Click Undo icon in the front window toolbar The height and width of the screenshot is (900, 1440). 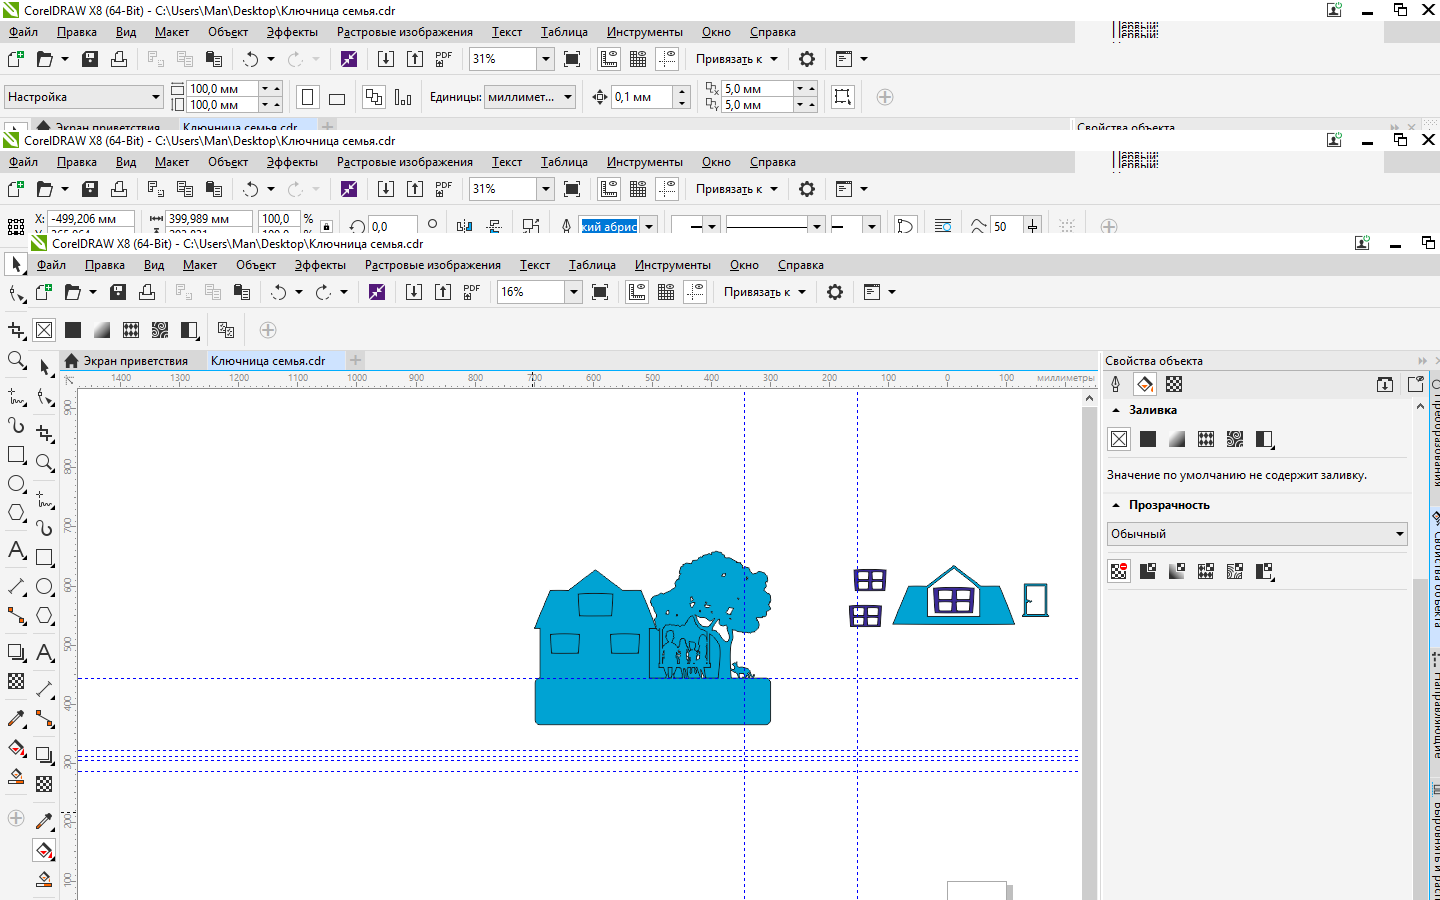click(x=279, y=292)
